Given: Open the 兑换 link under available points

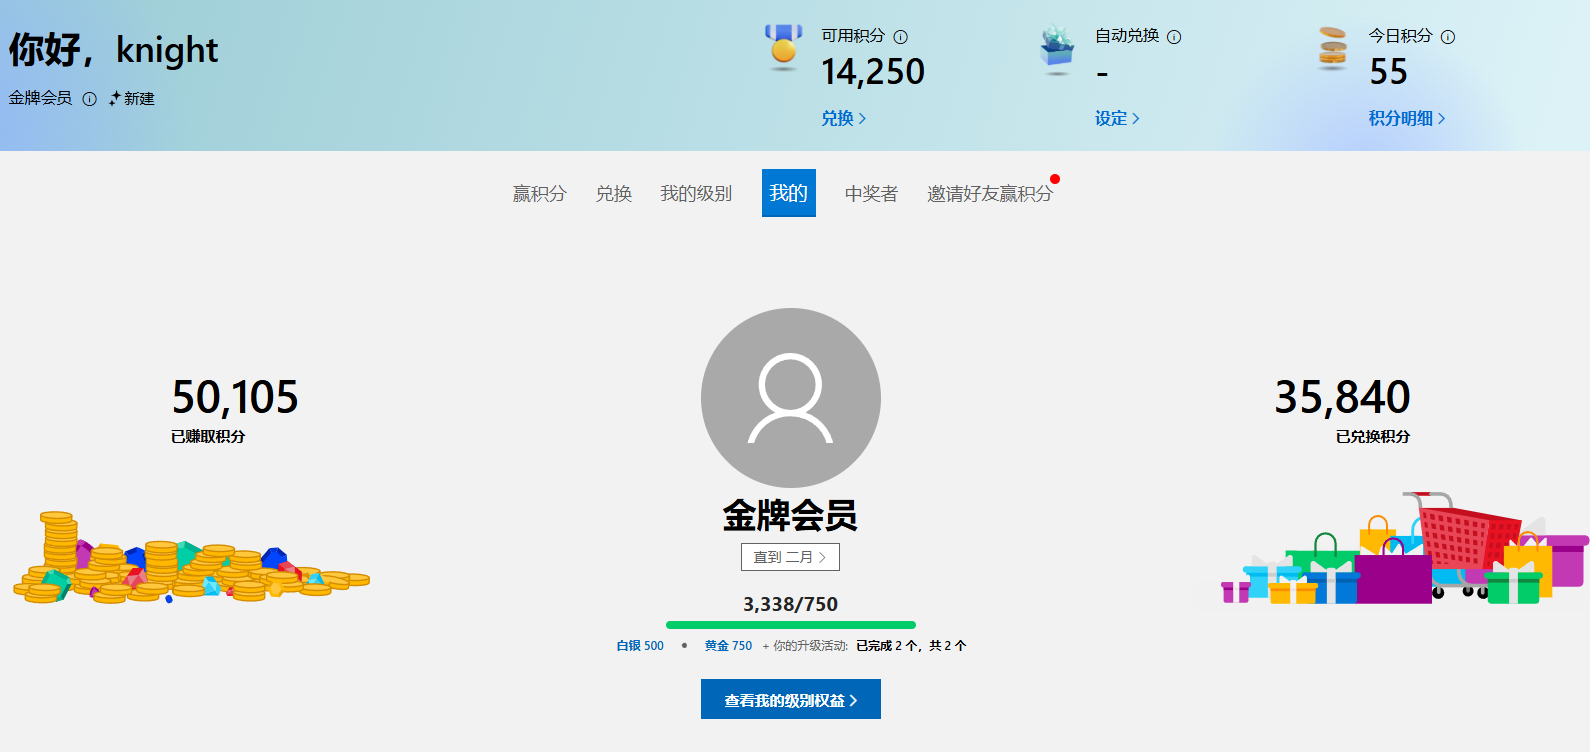Looking at the screenshot, I should click(843, 118).
